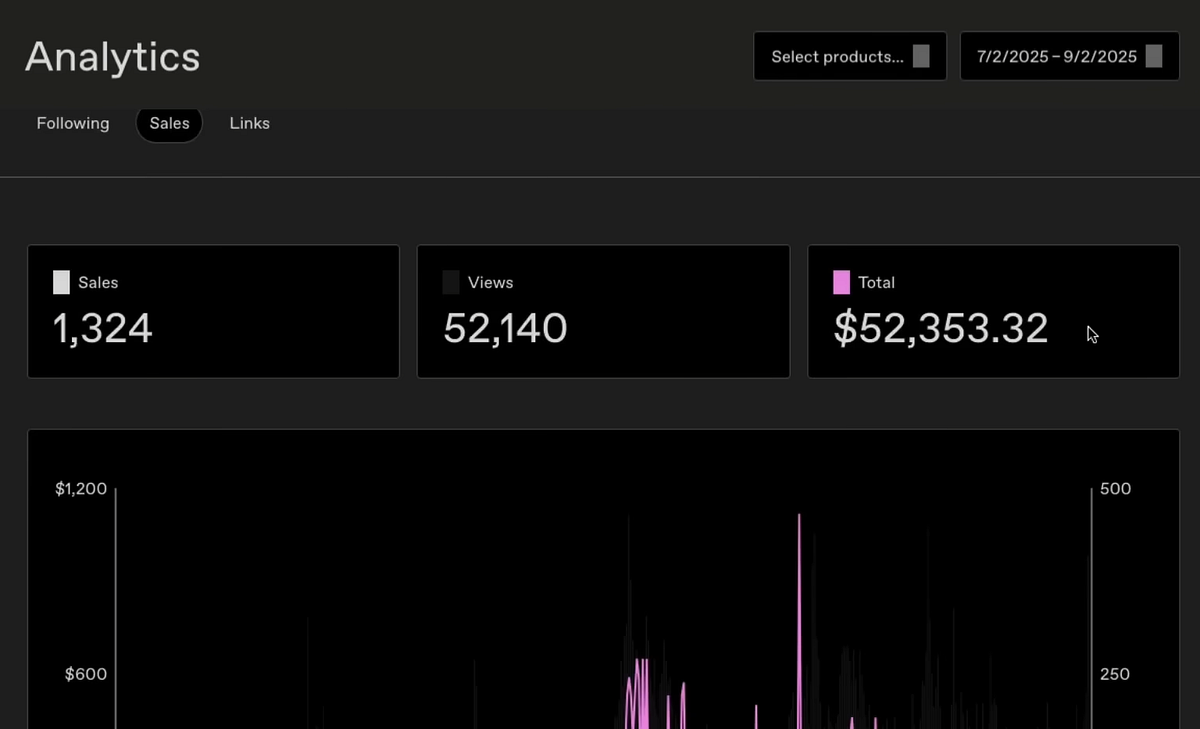Switch to the Following tab

pyautogui.click(x=73, y=123)
